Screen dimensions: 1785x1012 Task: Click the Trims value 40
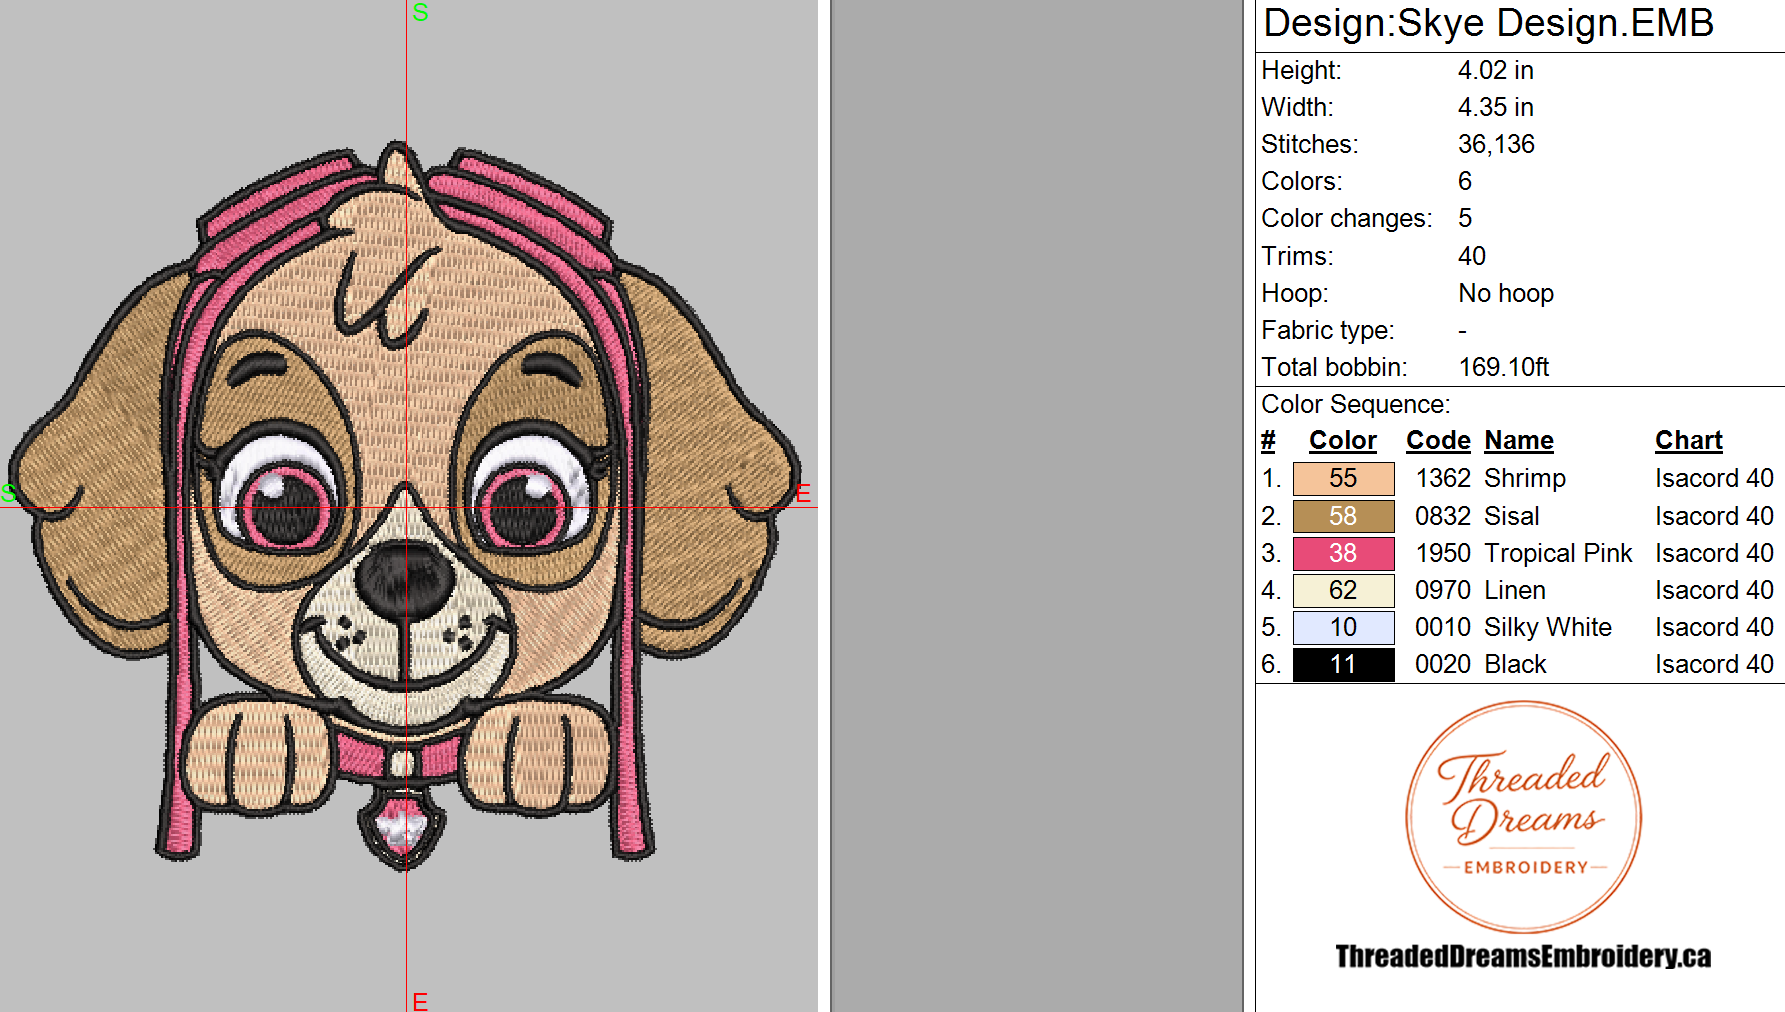(x=1471, y=256)
